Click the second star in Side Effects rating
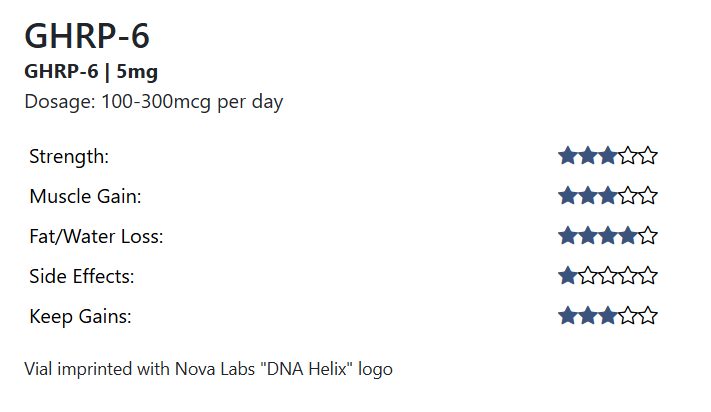Image resolution: width=711 pixels, height=412 pixels. tap(588, 276)
